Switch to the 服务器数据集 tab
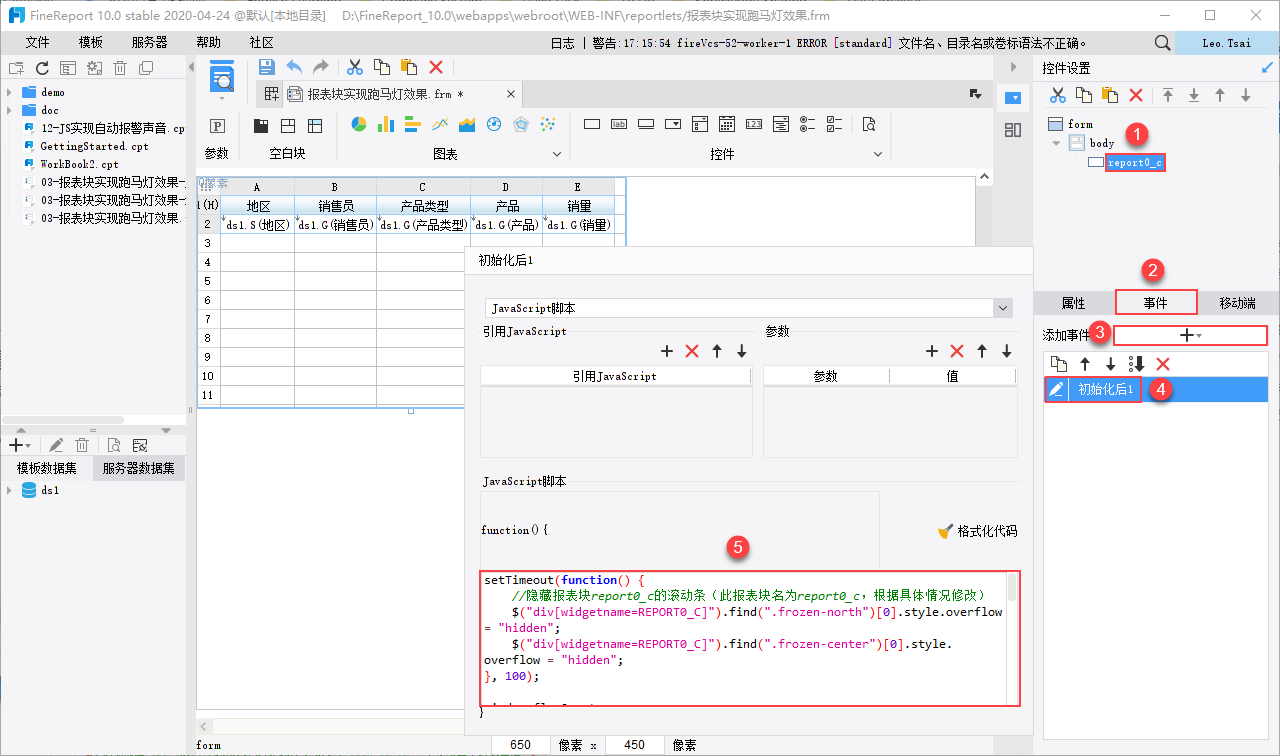The width and height of the screenshot is (1280, 756). (x=139, y=468)
